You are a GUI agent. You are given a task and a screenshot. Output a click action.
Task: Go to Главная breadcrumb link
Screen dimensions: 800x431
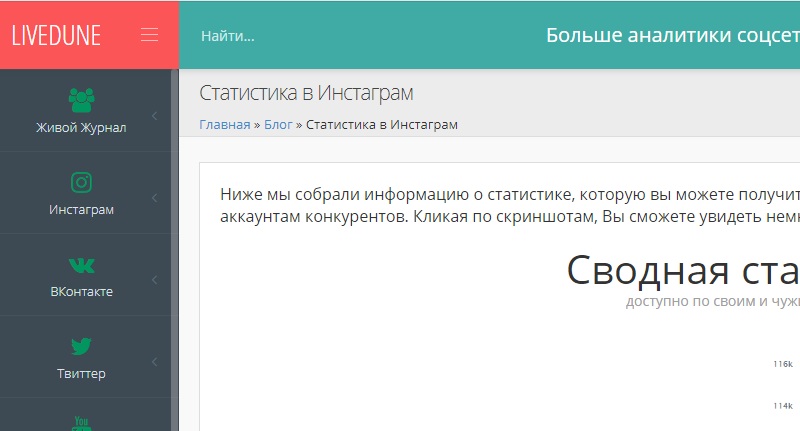pos(224,124)
